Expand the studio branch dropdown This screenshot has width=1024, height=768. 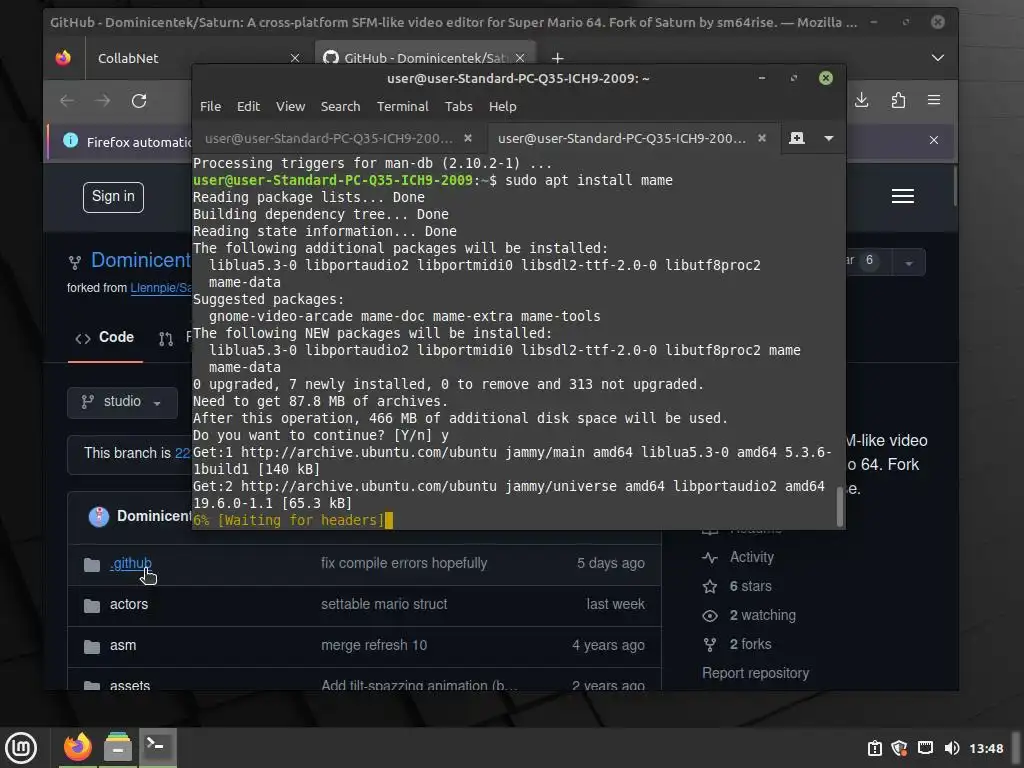tap(122, 402)
